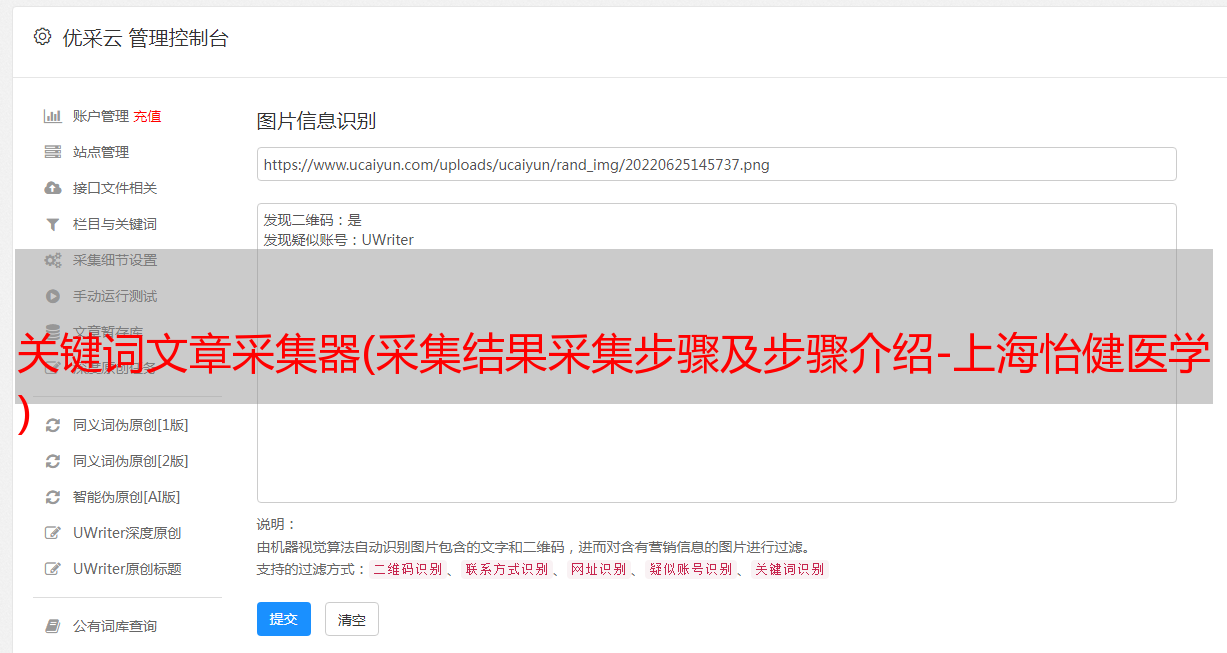This screenshot has width=1227, height=653.
Task: Click the 清空 button
Action: pos(352,620)
